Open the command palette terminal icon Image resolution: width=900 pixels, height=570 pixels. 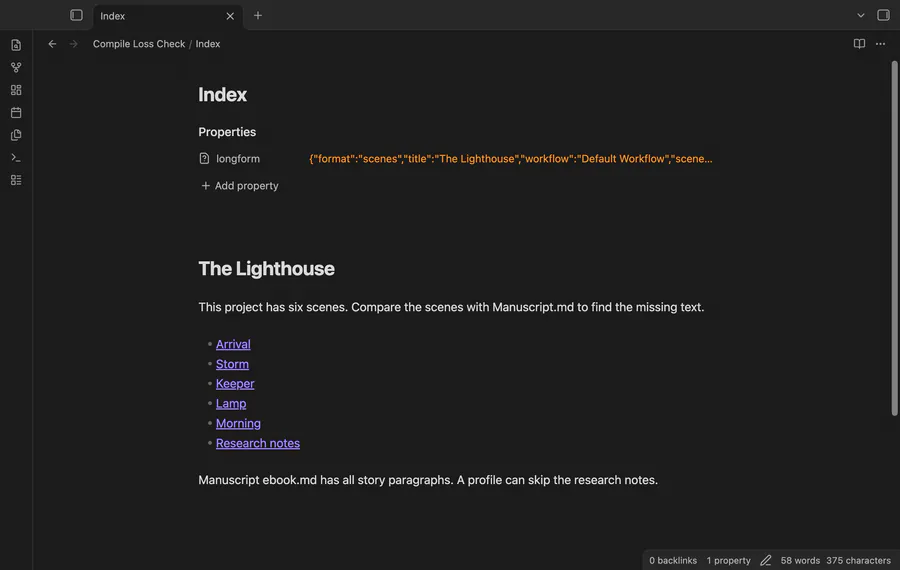coord(16,157)
